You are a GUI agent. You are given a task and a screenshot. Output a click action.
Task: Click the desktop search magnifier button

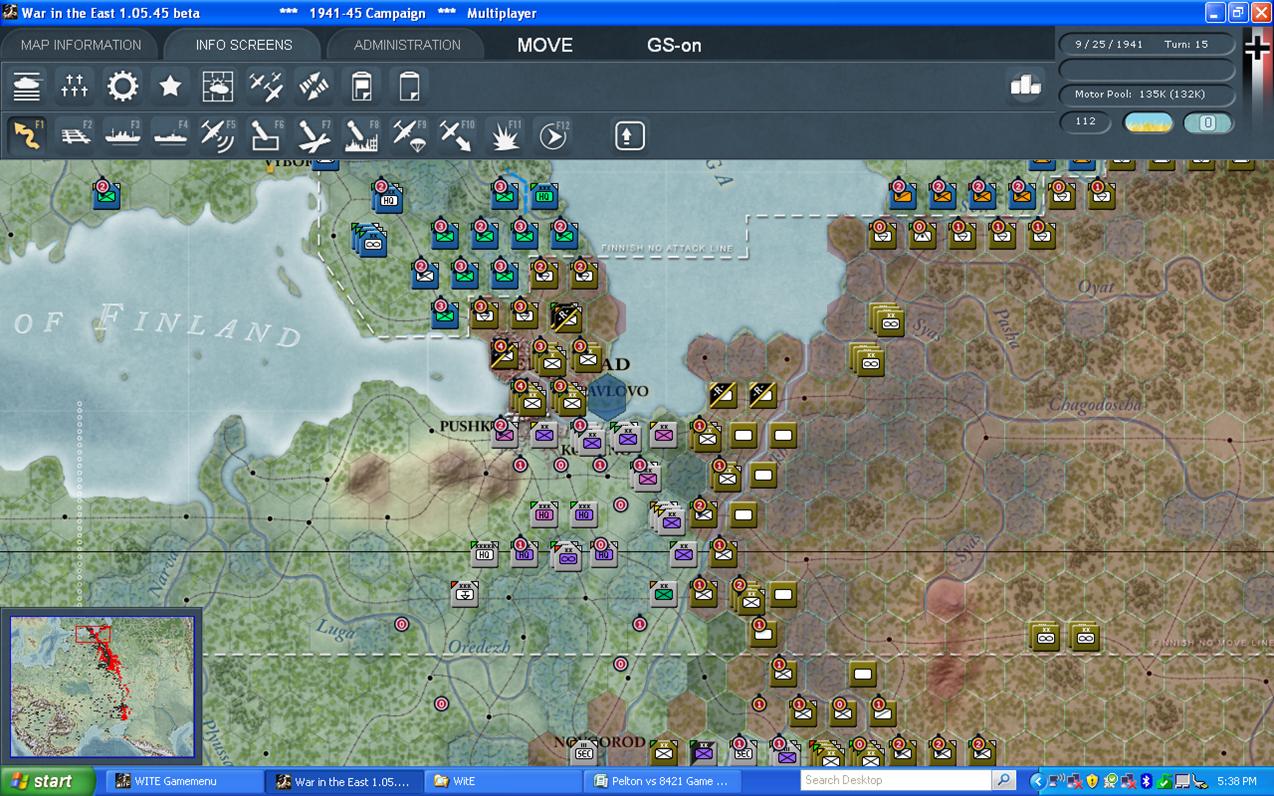[x=1003, y=780]
